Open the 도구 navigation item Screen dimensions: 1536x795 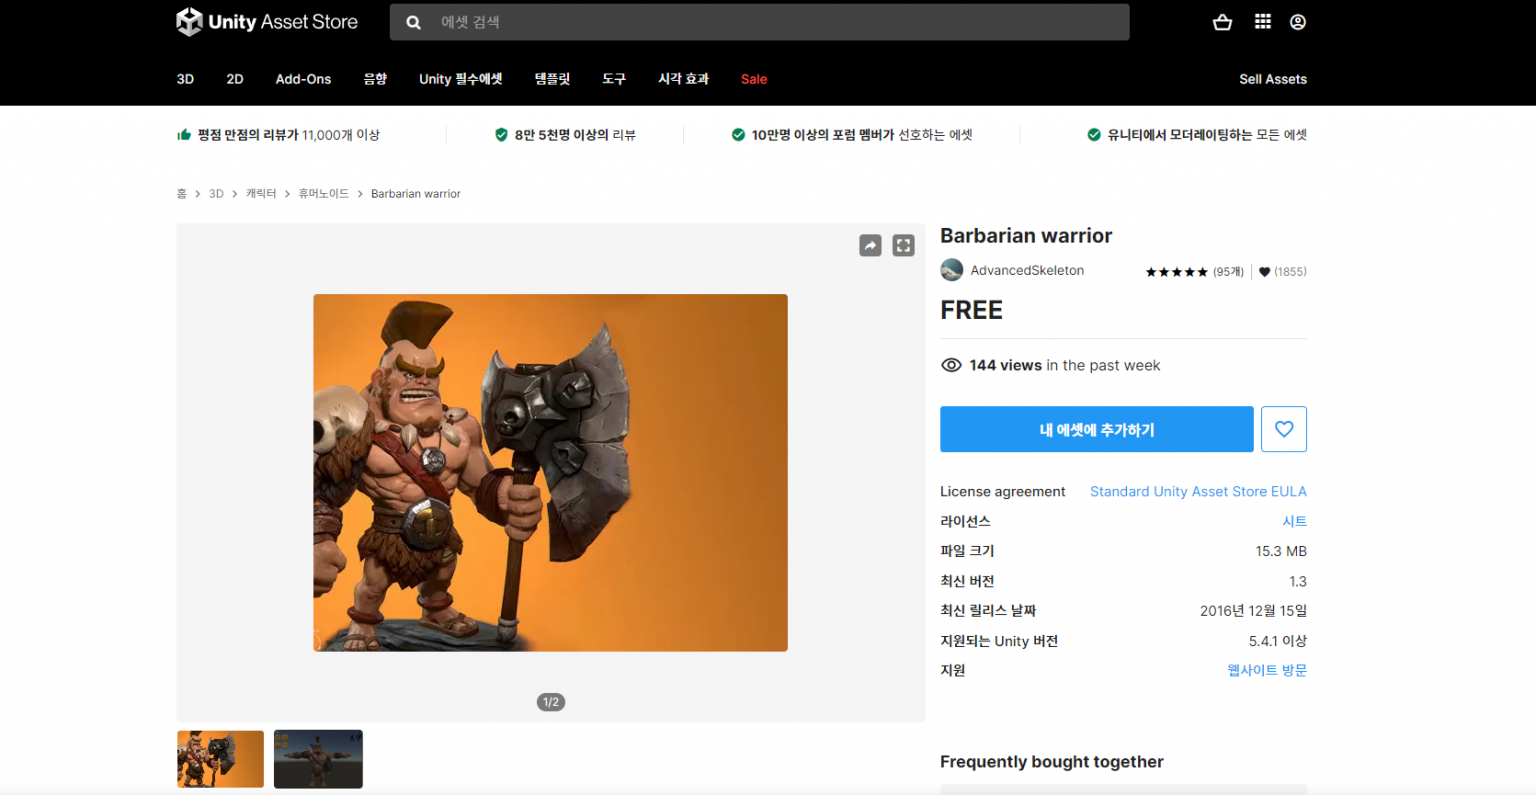613,79
